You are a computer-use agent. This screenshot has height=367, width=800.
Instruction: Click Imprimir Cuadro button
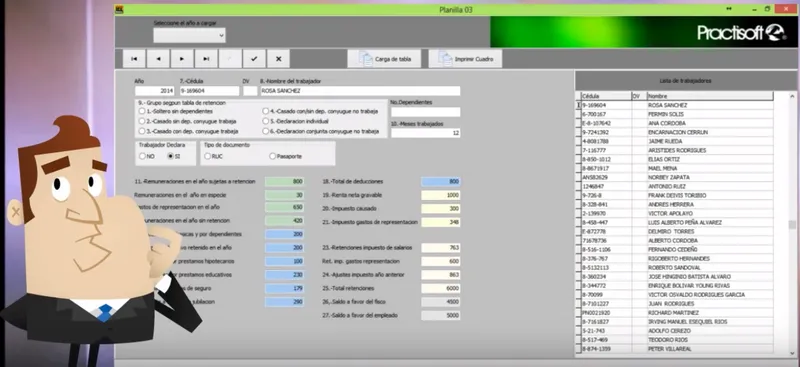[465, 59]
